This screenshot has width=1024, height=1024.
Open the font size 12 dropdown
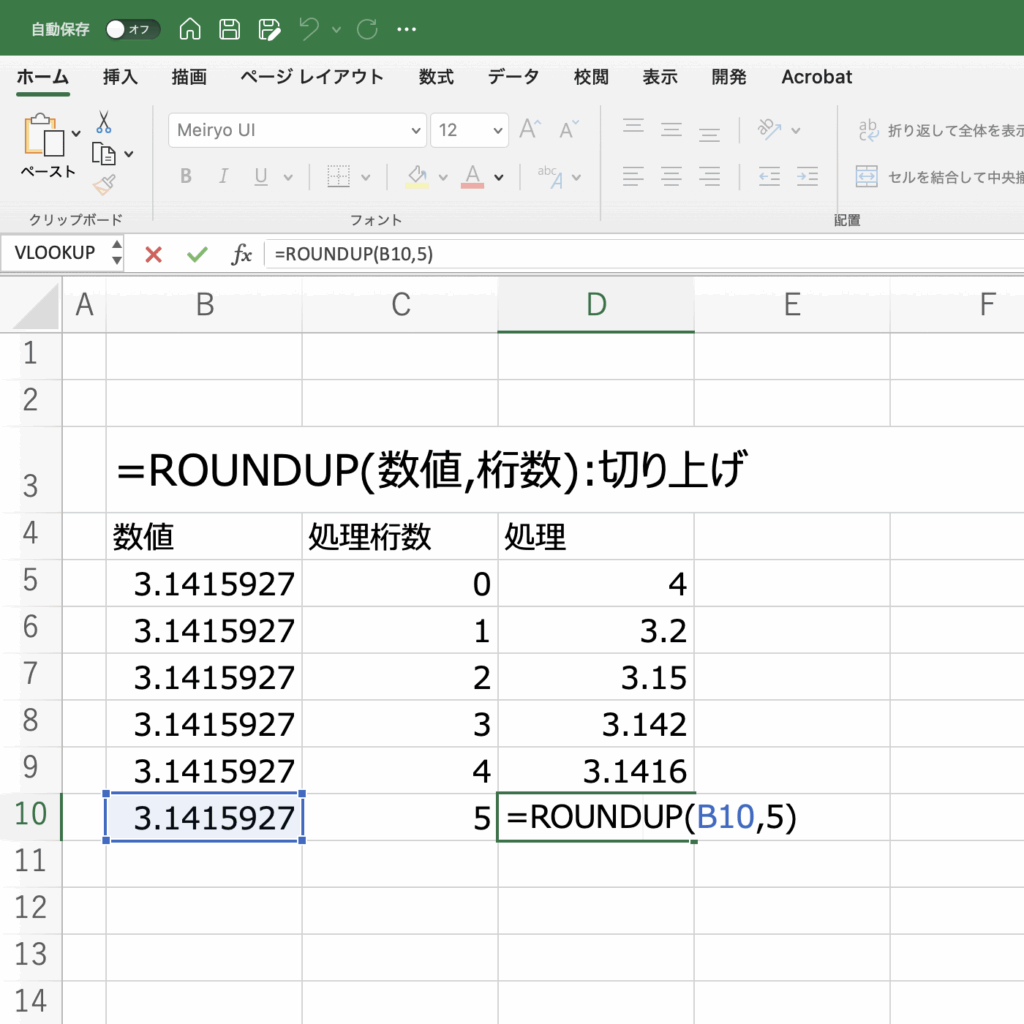[498, 130]
